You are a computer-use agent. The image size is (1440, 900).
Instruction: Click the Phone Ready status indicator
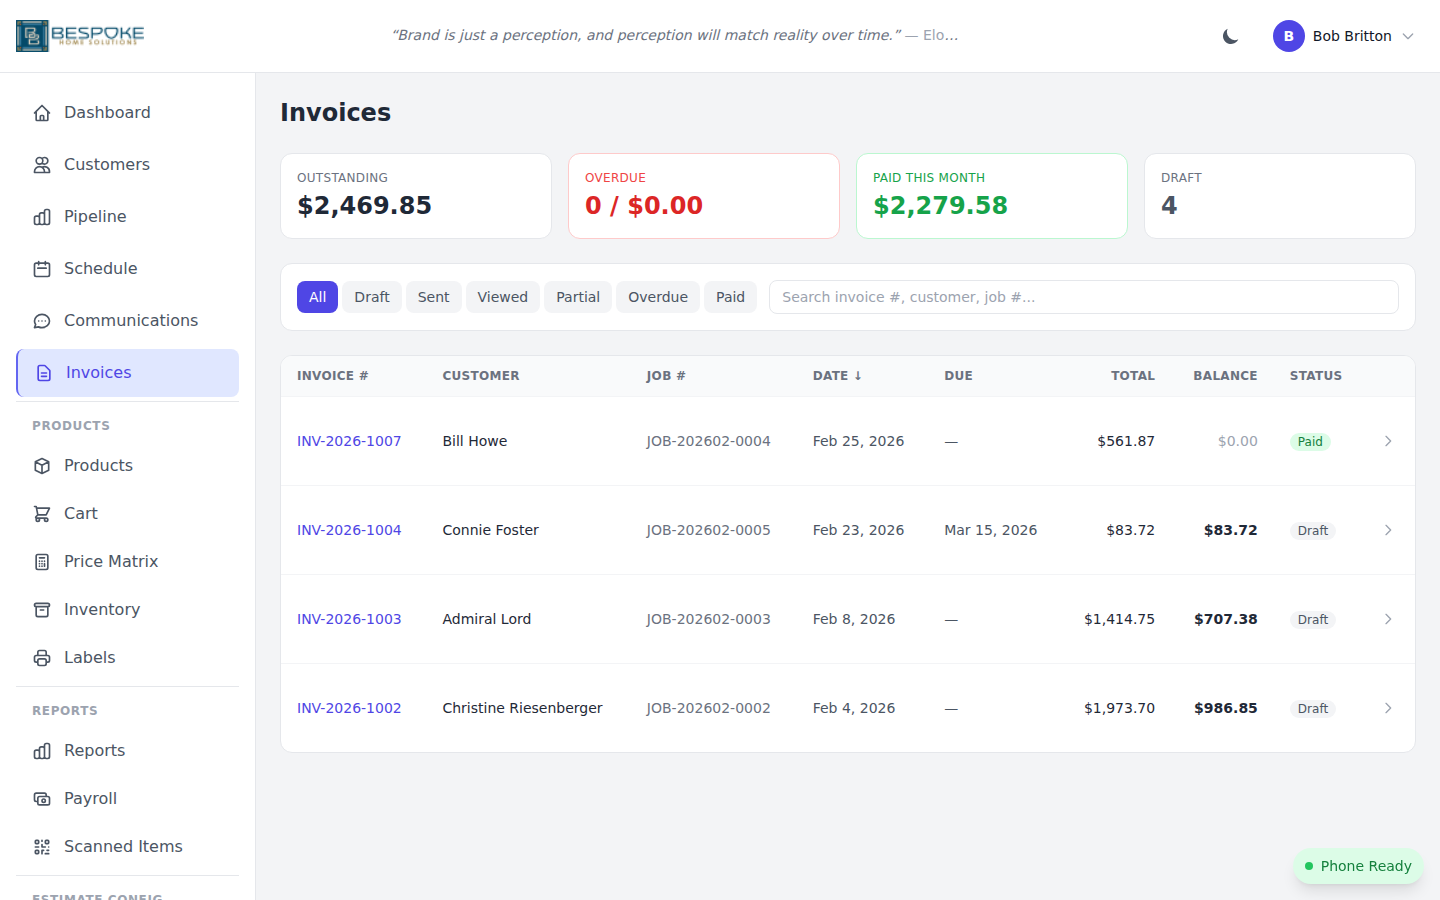pos(1358,866)
